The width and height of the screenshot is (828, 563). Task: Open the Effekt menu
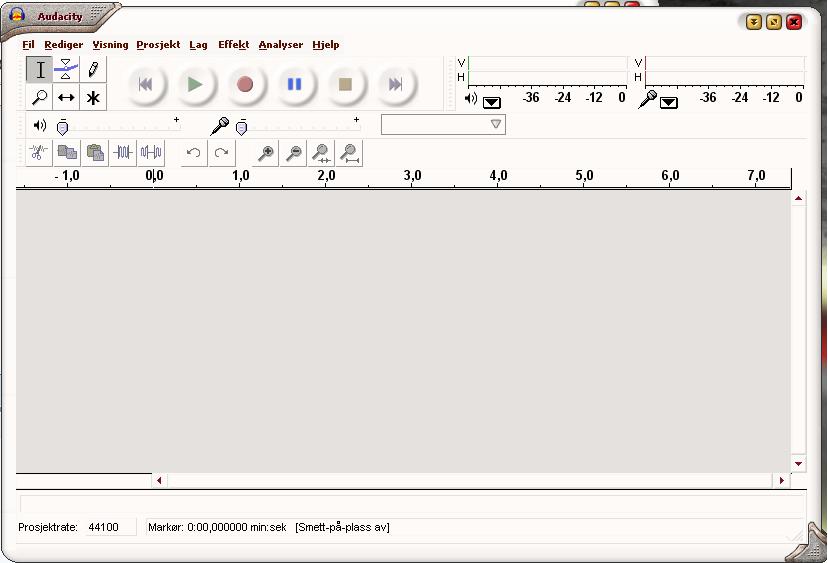click(x=234, y=45)
